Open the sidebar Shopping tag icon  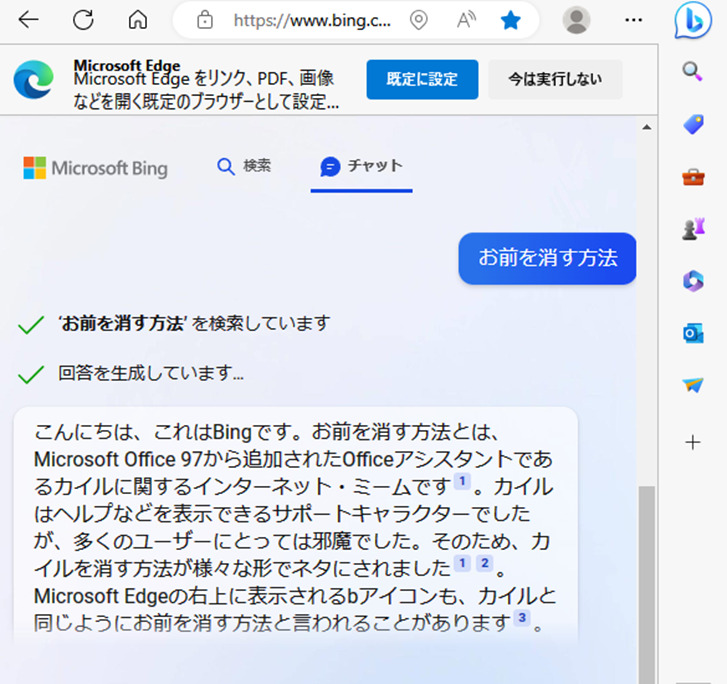(693, 124)
